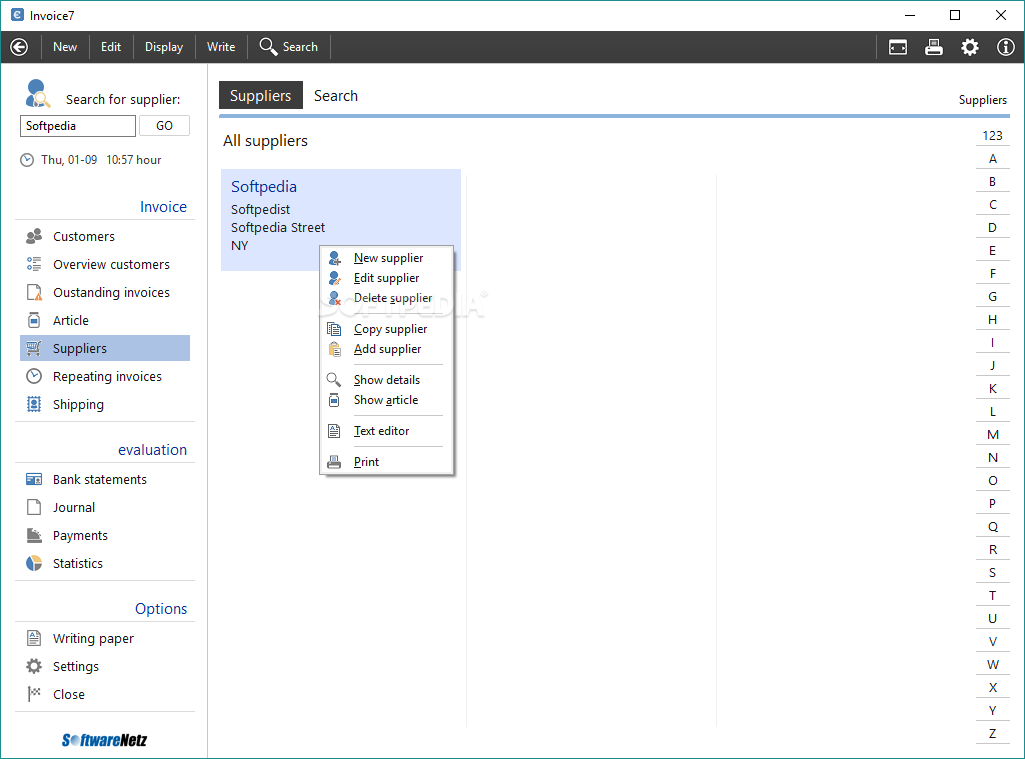This screenshot has width=1025, height=759.
Task: Click the supplier search input field
Action: (x=78, y=126)
